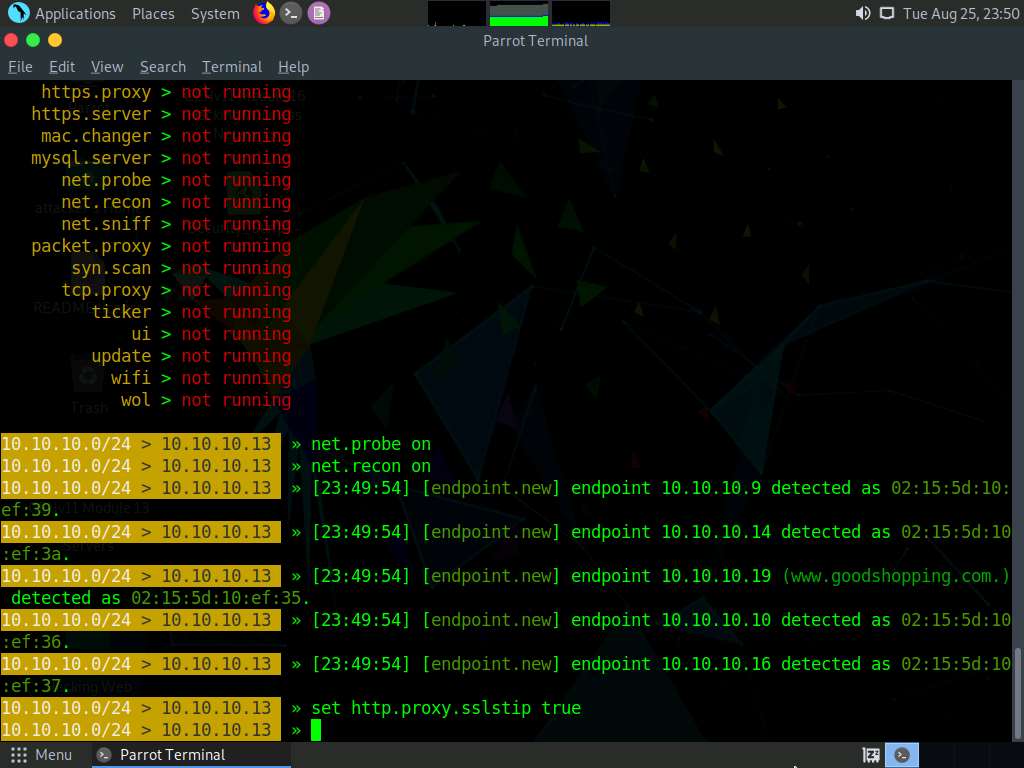Viewport: 1024px width, 768px height.
Task: Select Parrot Terminal in the taskbar
Action: click(193, 755)
